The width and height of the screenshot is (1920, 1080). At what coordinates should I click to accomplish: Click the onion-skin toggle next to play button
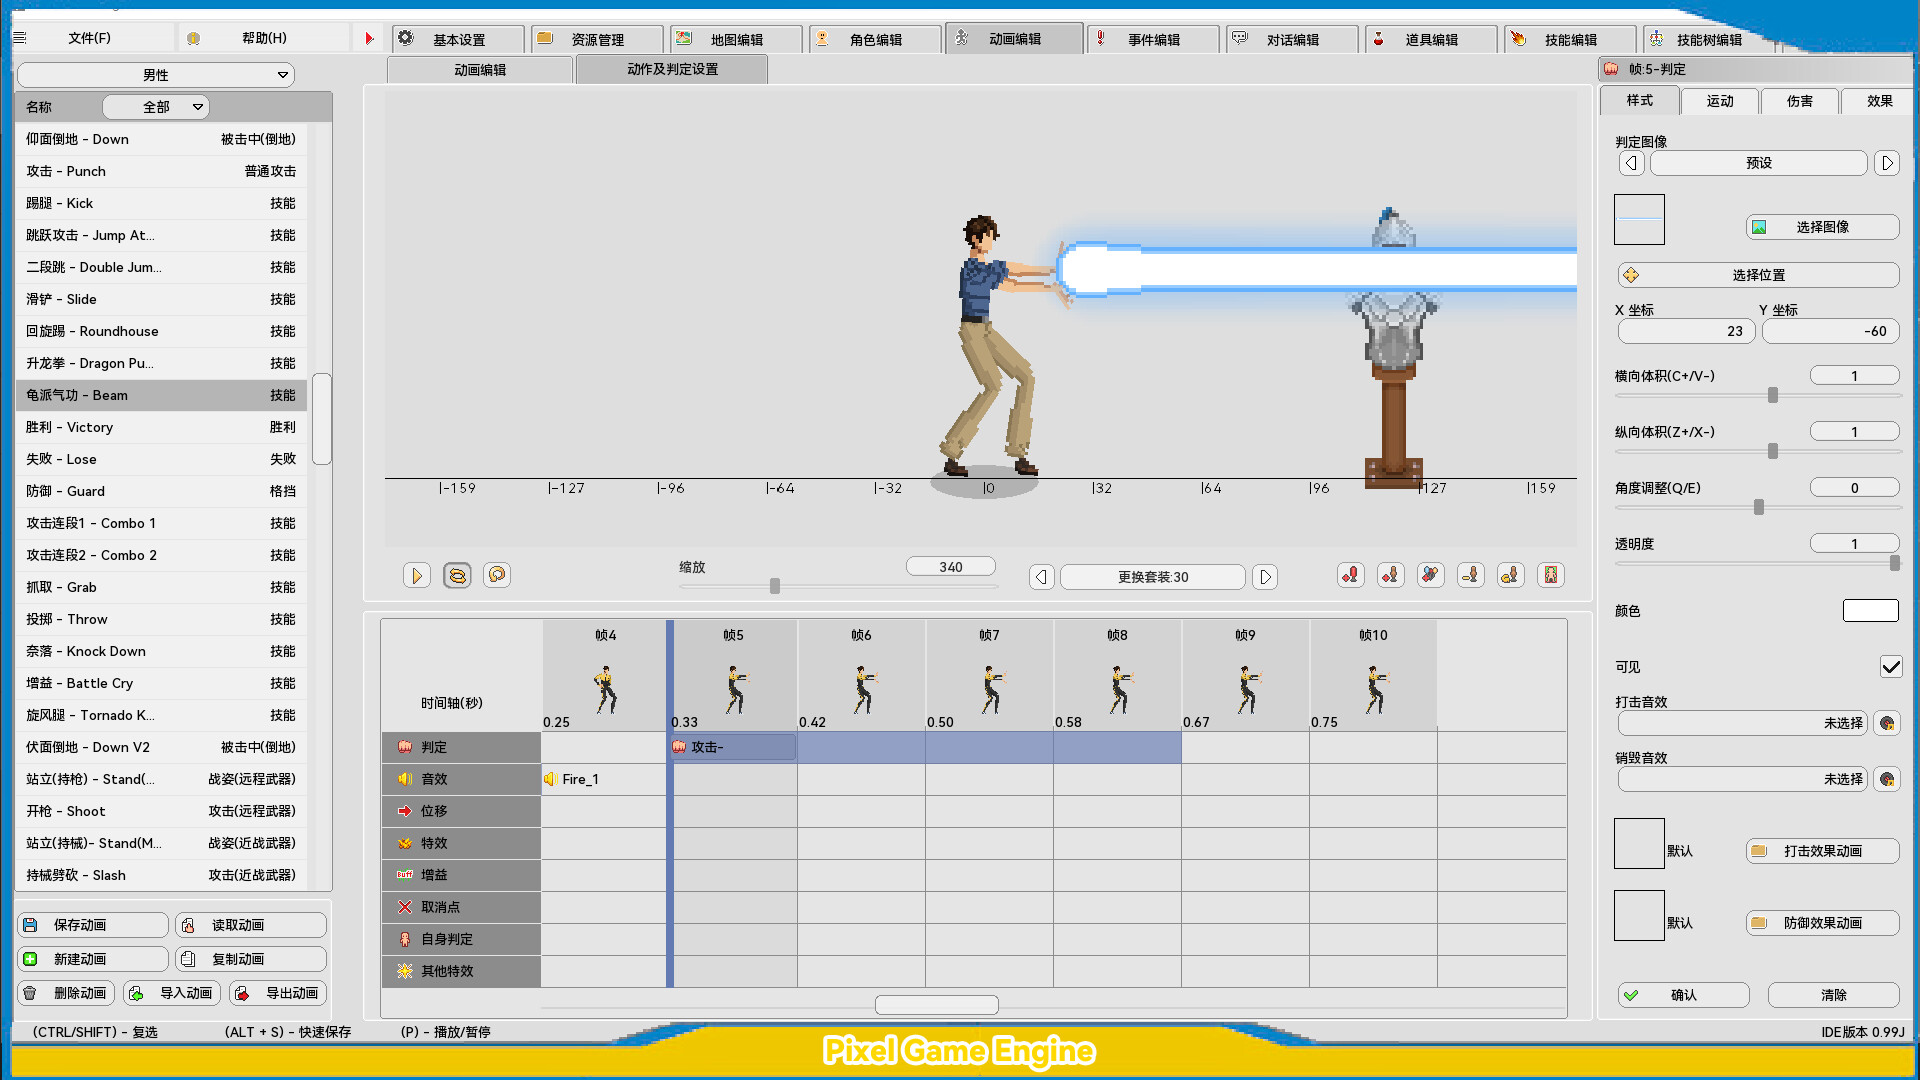pyautogui.click(x=457, y=575)
